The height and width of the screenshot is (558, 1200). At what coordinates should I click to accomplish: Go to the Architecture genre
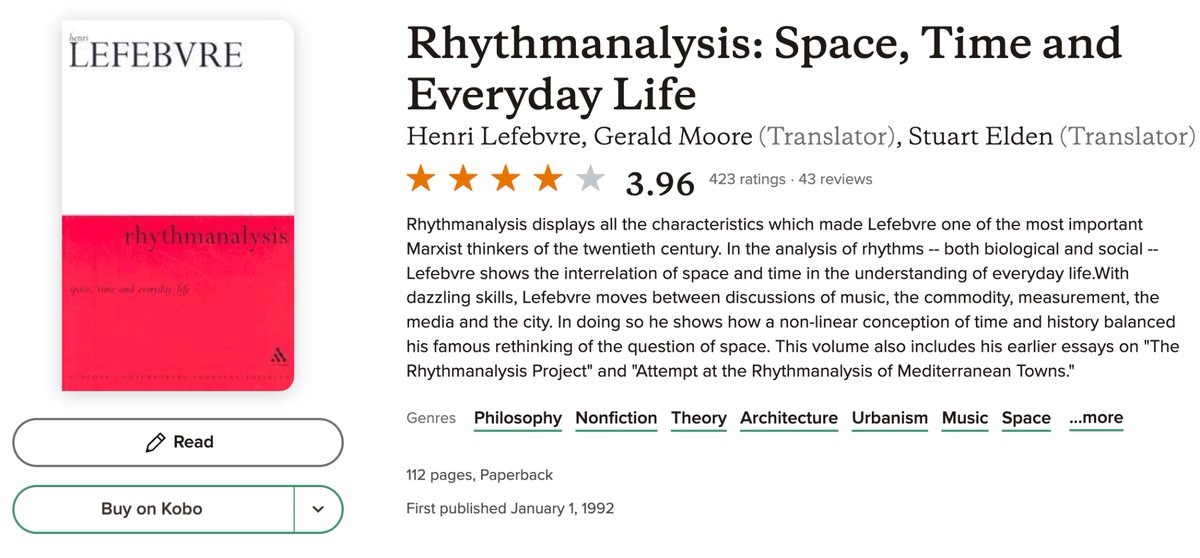click(789, 418)
